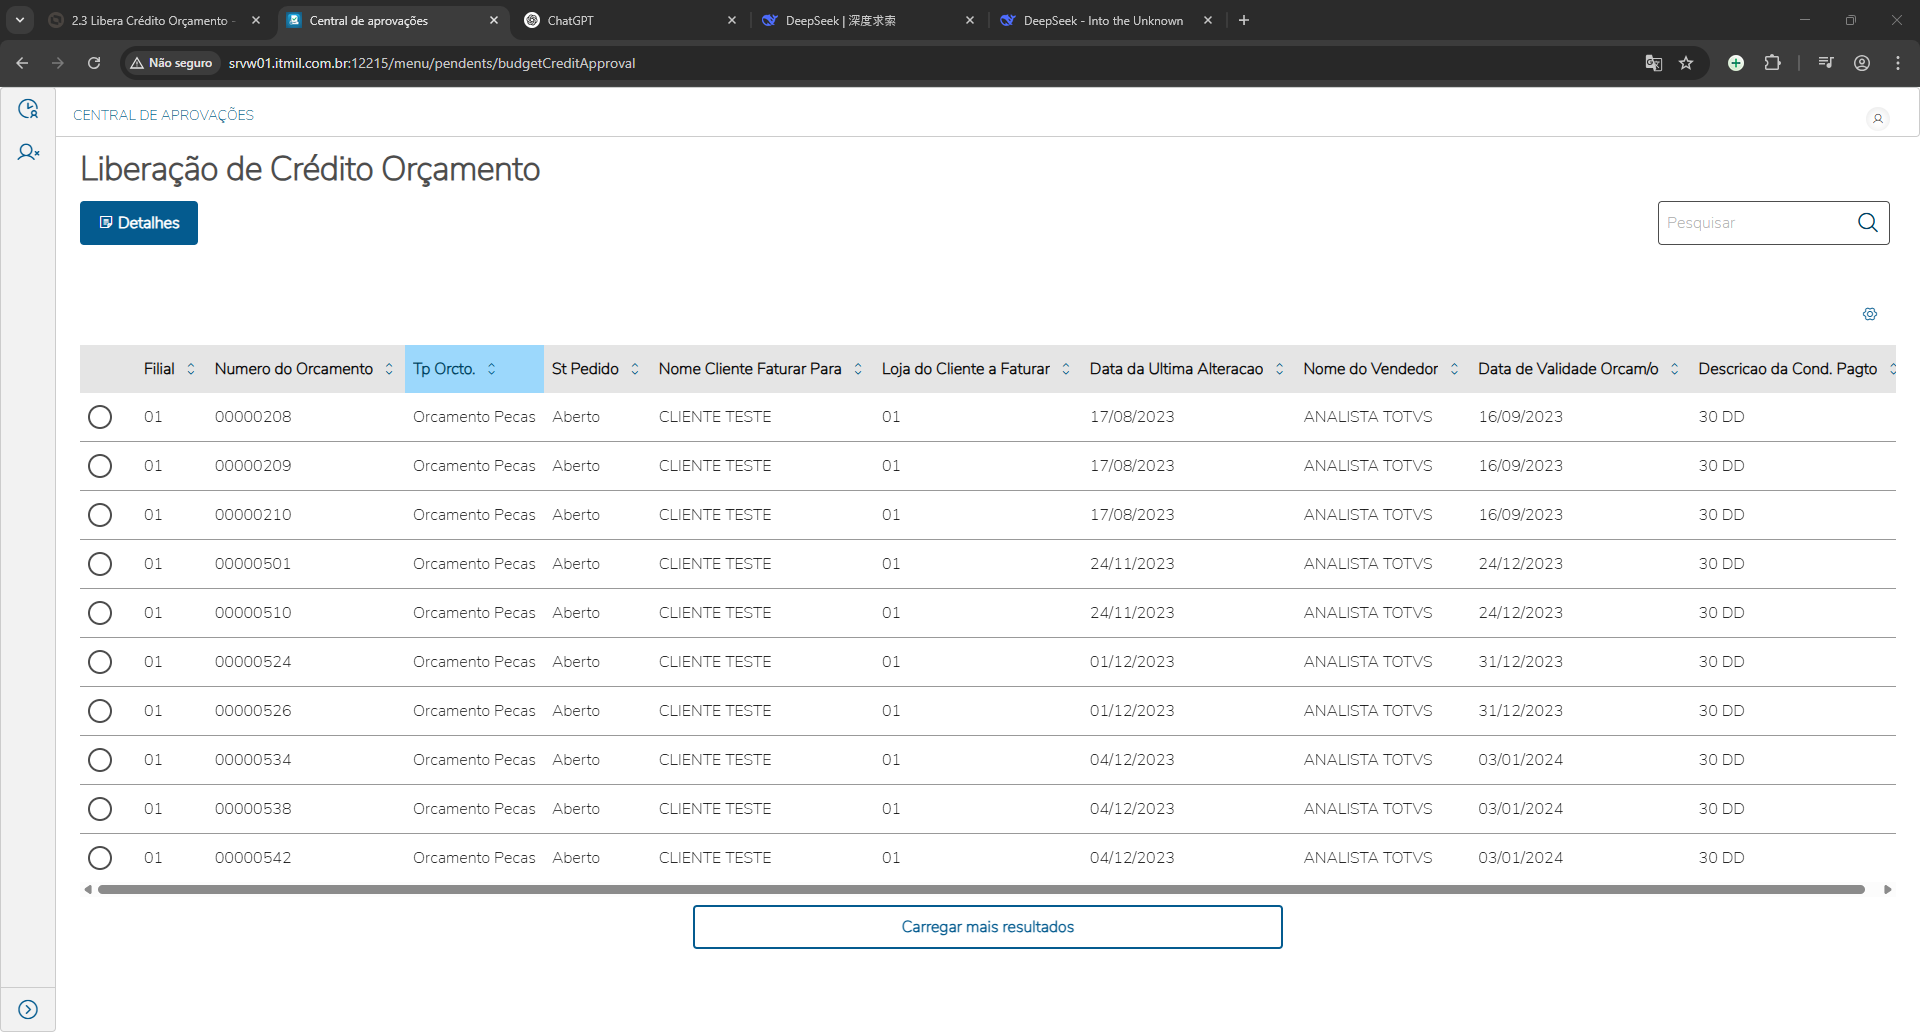Click Carregar mais resultados button
Image resolution: width=1920 pixels, height=1032 pixels.
tap(987, 927)
